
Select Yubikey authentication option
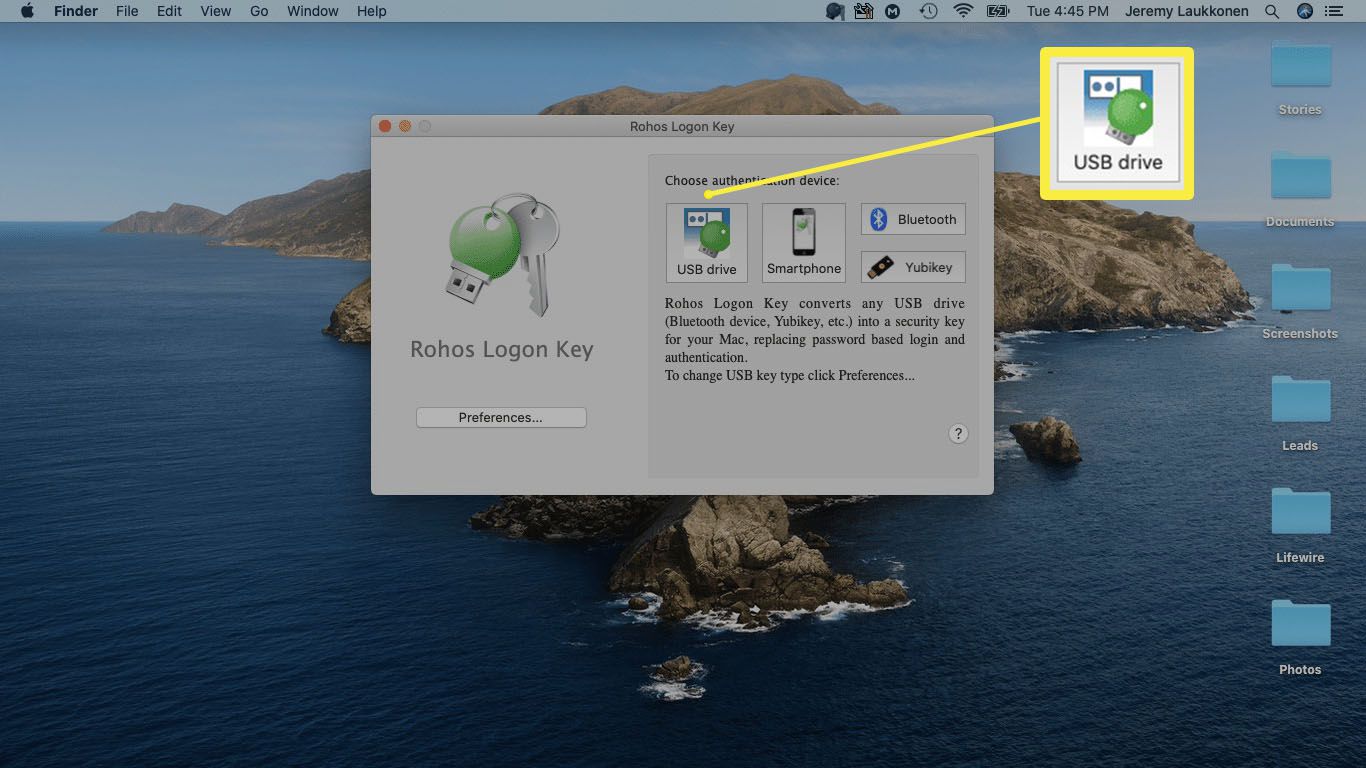click(913, 267)
